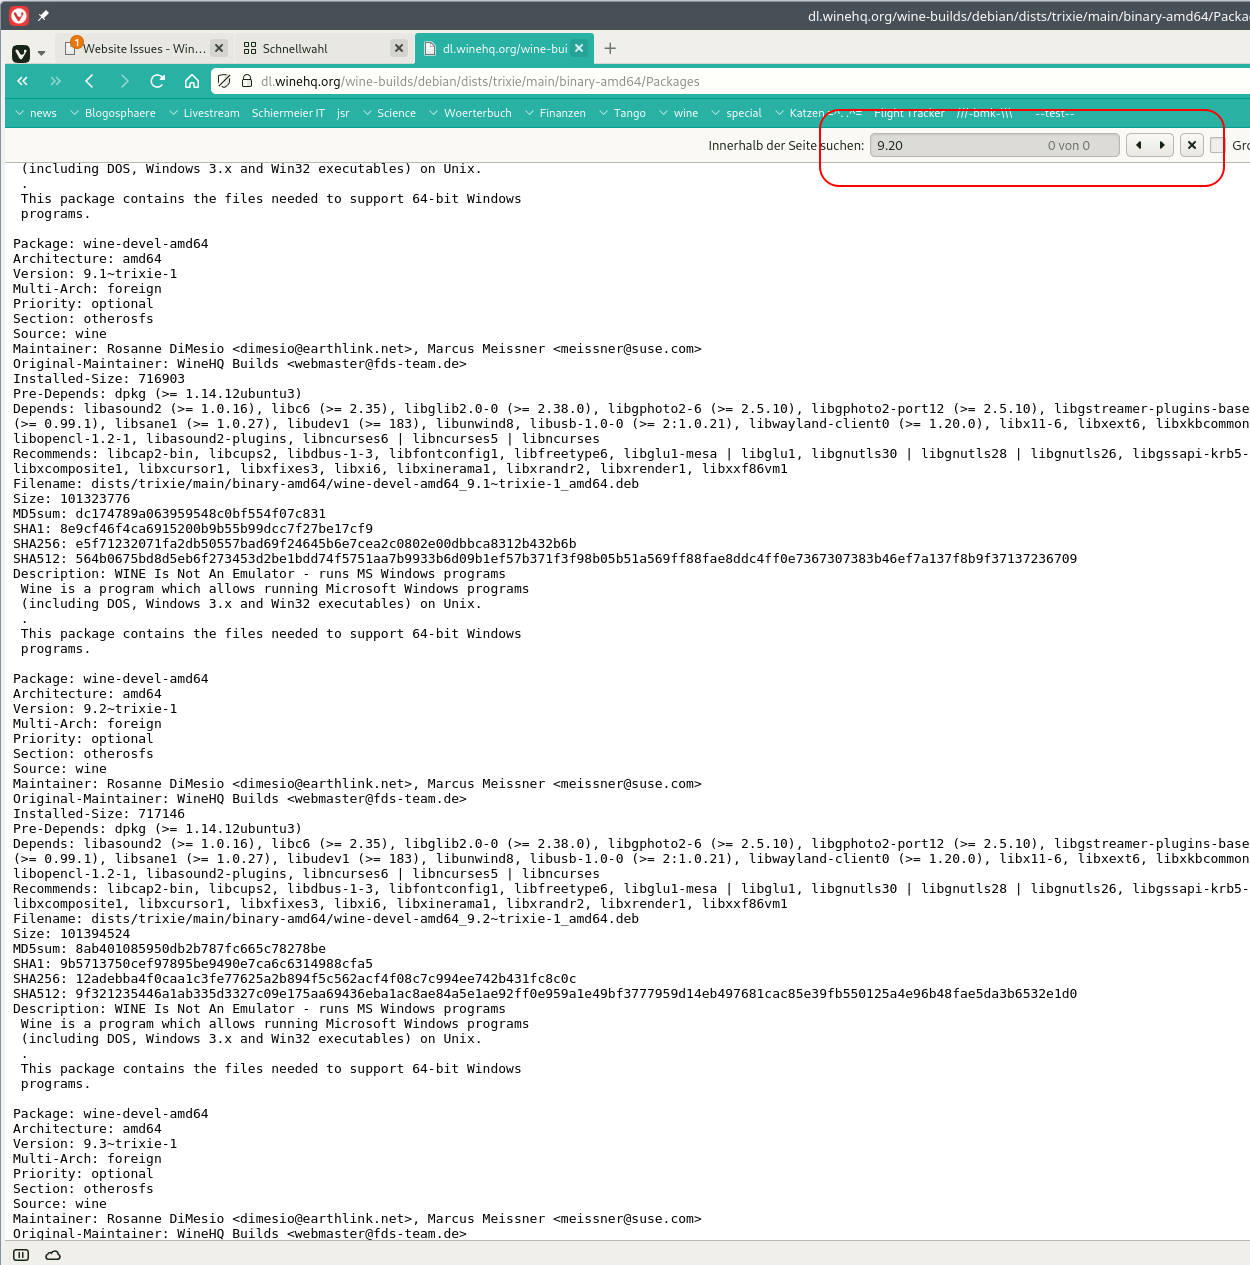Image resolution: width=1250 pixels, height=1265 pixels.
Task: Close the dl.winehq.org tab
Action: pyautogui.click(x=579, y=48)
